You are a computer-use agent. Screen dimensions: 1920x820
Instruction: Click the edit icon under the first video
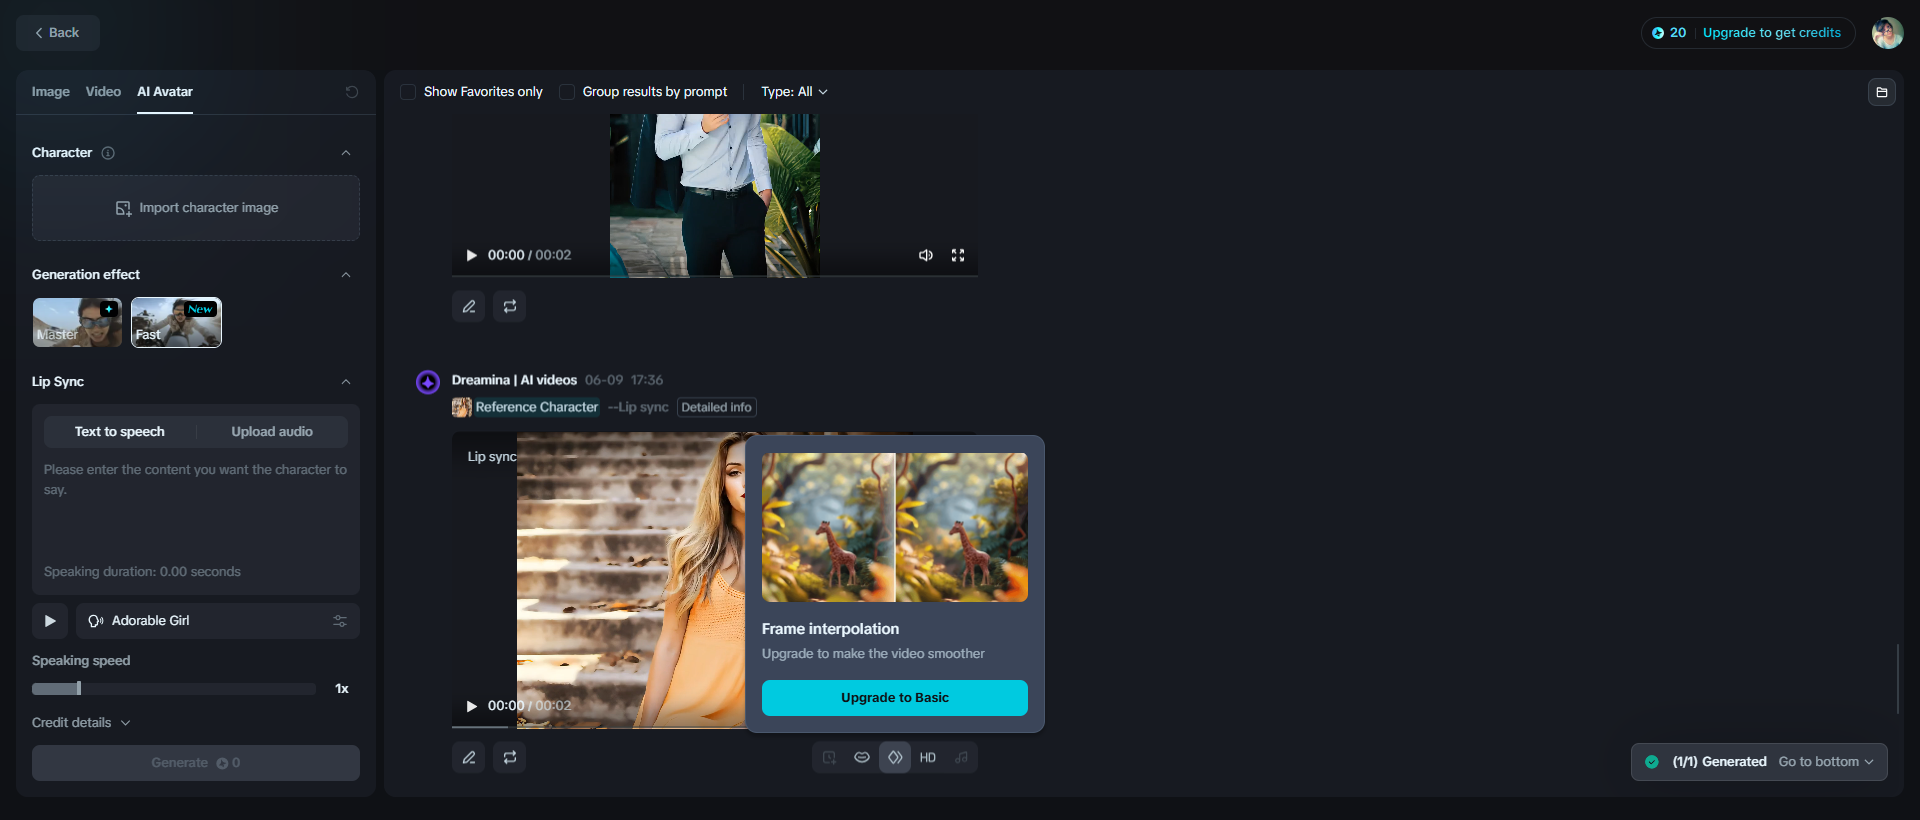coord(469,307)
